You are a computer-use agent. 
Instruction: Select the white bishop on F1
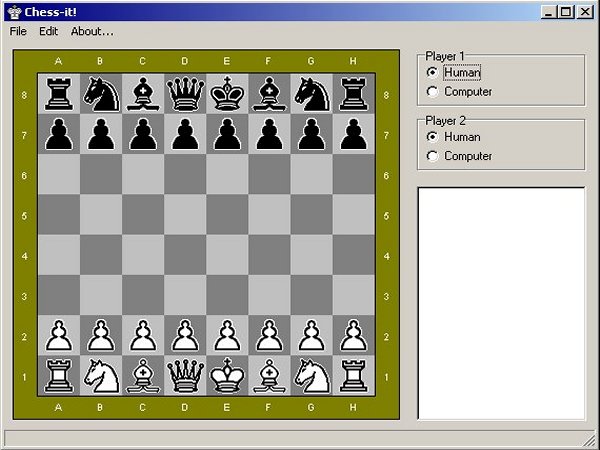[269, 375]
